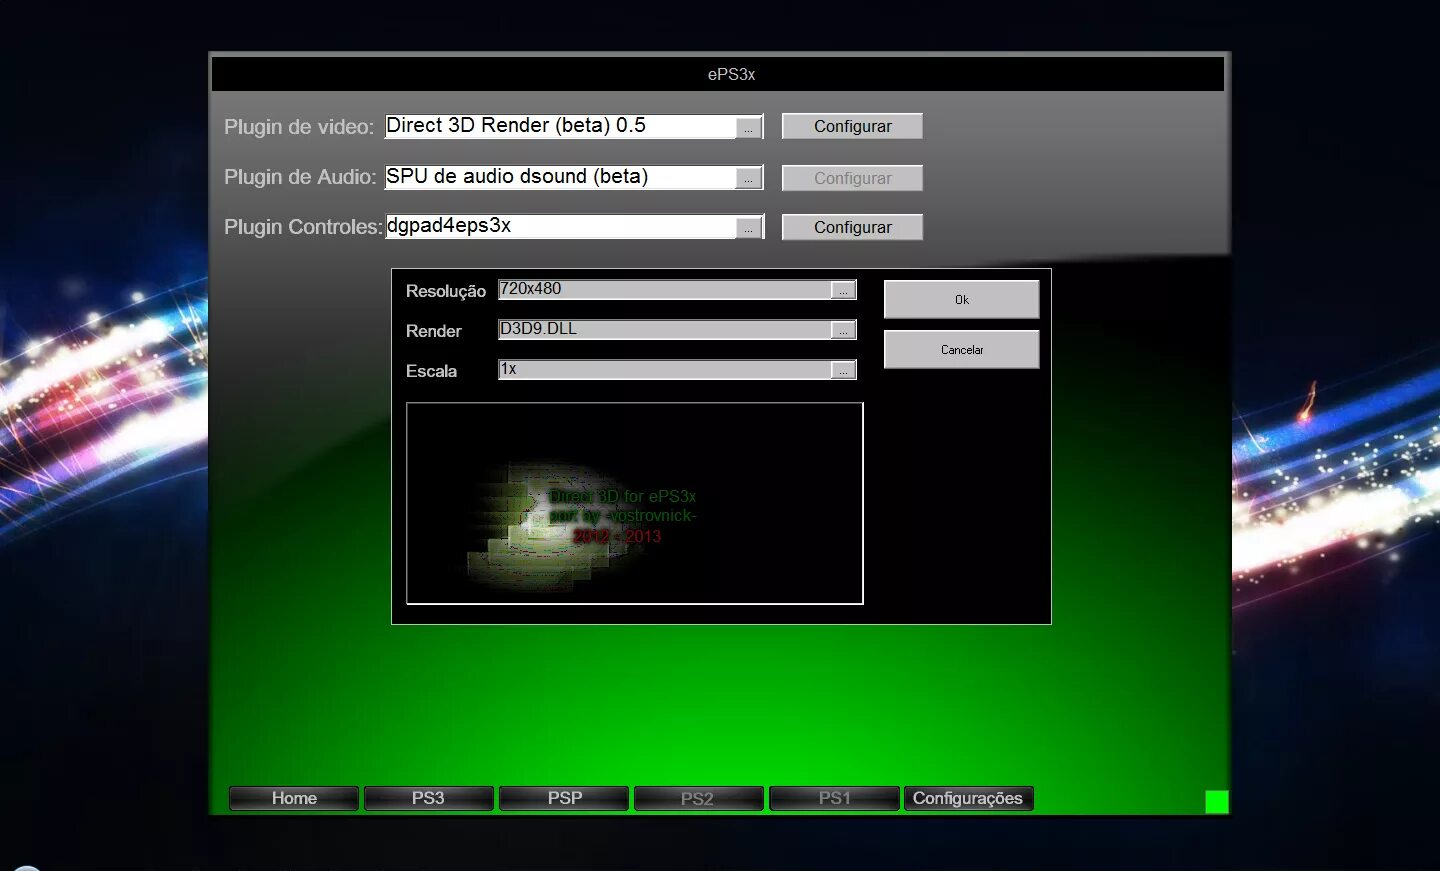The height and width of the screenshot is (871, 1440).
Task: Switch to the PSP tab
Action: (x=564, y=798)
